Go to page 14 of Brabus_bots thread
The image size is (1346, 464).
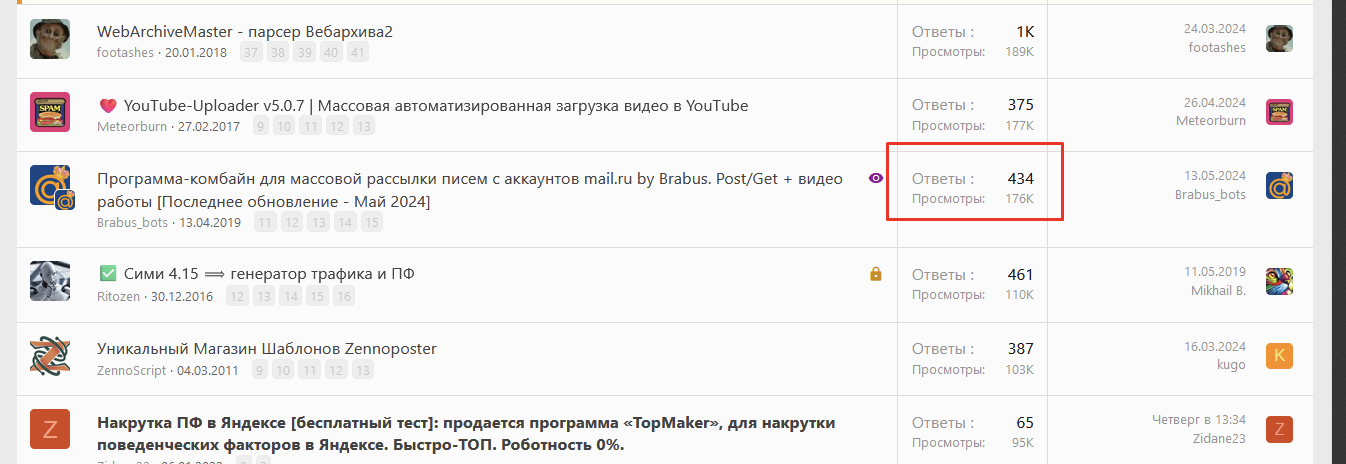tap(345, 222)
